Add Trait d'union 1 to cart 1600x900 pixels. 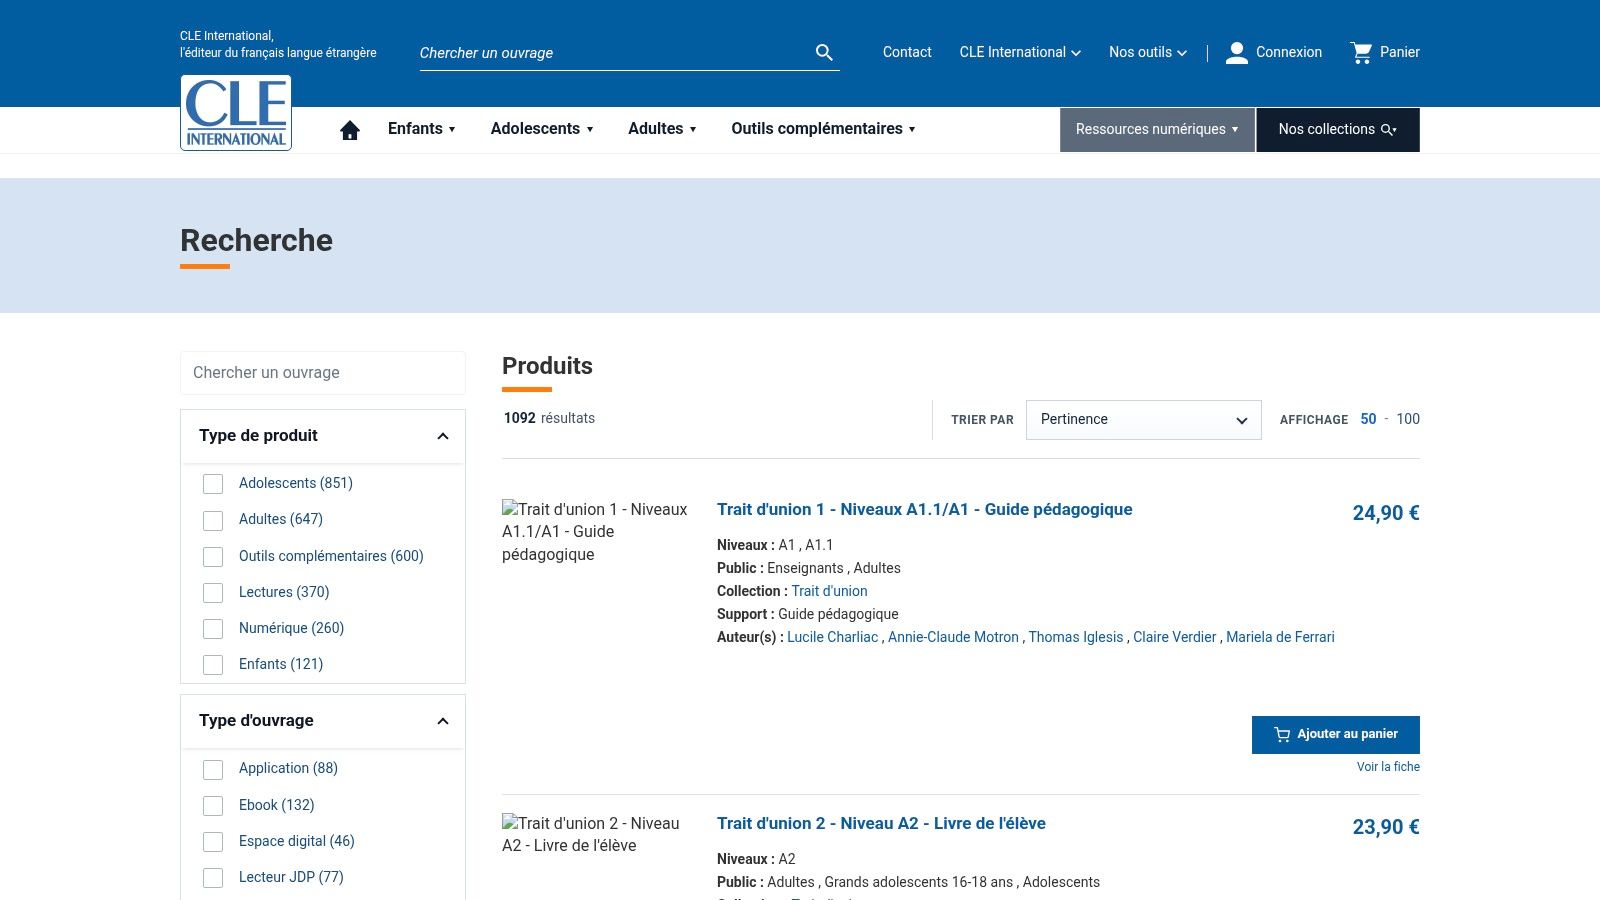1336,735
